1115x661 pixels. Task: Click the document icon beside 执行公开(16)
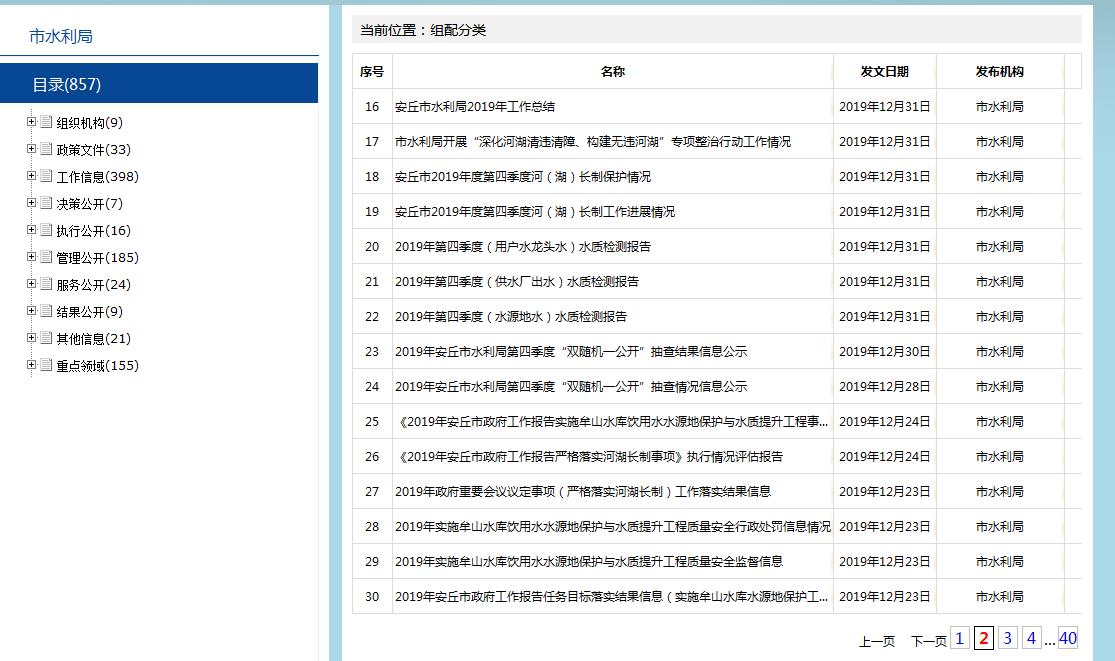tap(46, 230)
